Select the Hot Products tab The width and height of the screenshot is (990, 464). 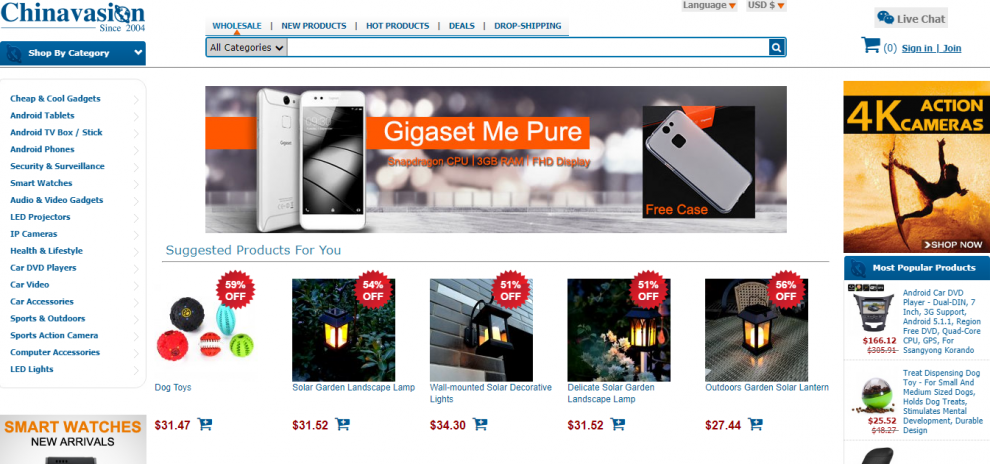[x=397, y=26]
